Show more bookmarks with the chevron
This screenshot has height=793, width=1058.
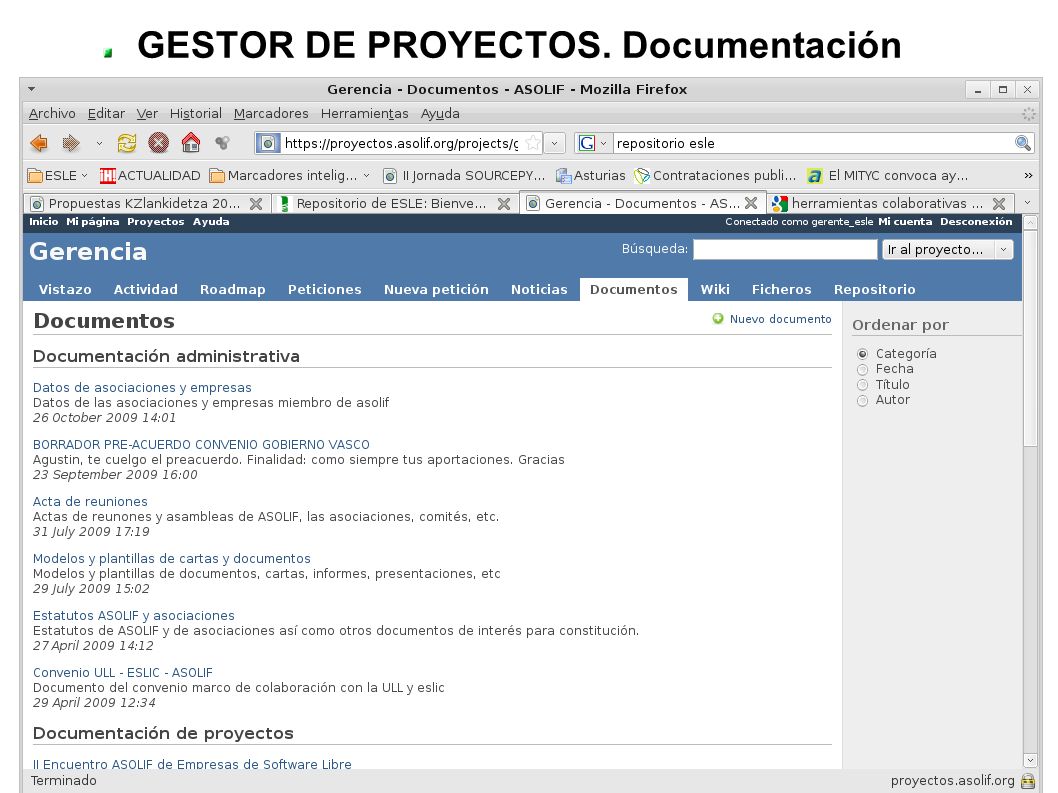tap(1028, 175)
